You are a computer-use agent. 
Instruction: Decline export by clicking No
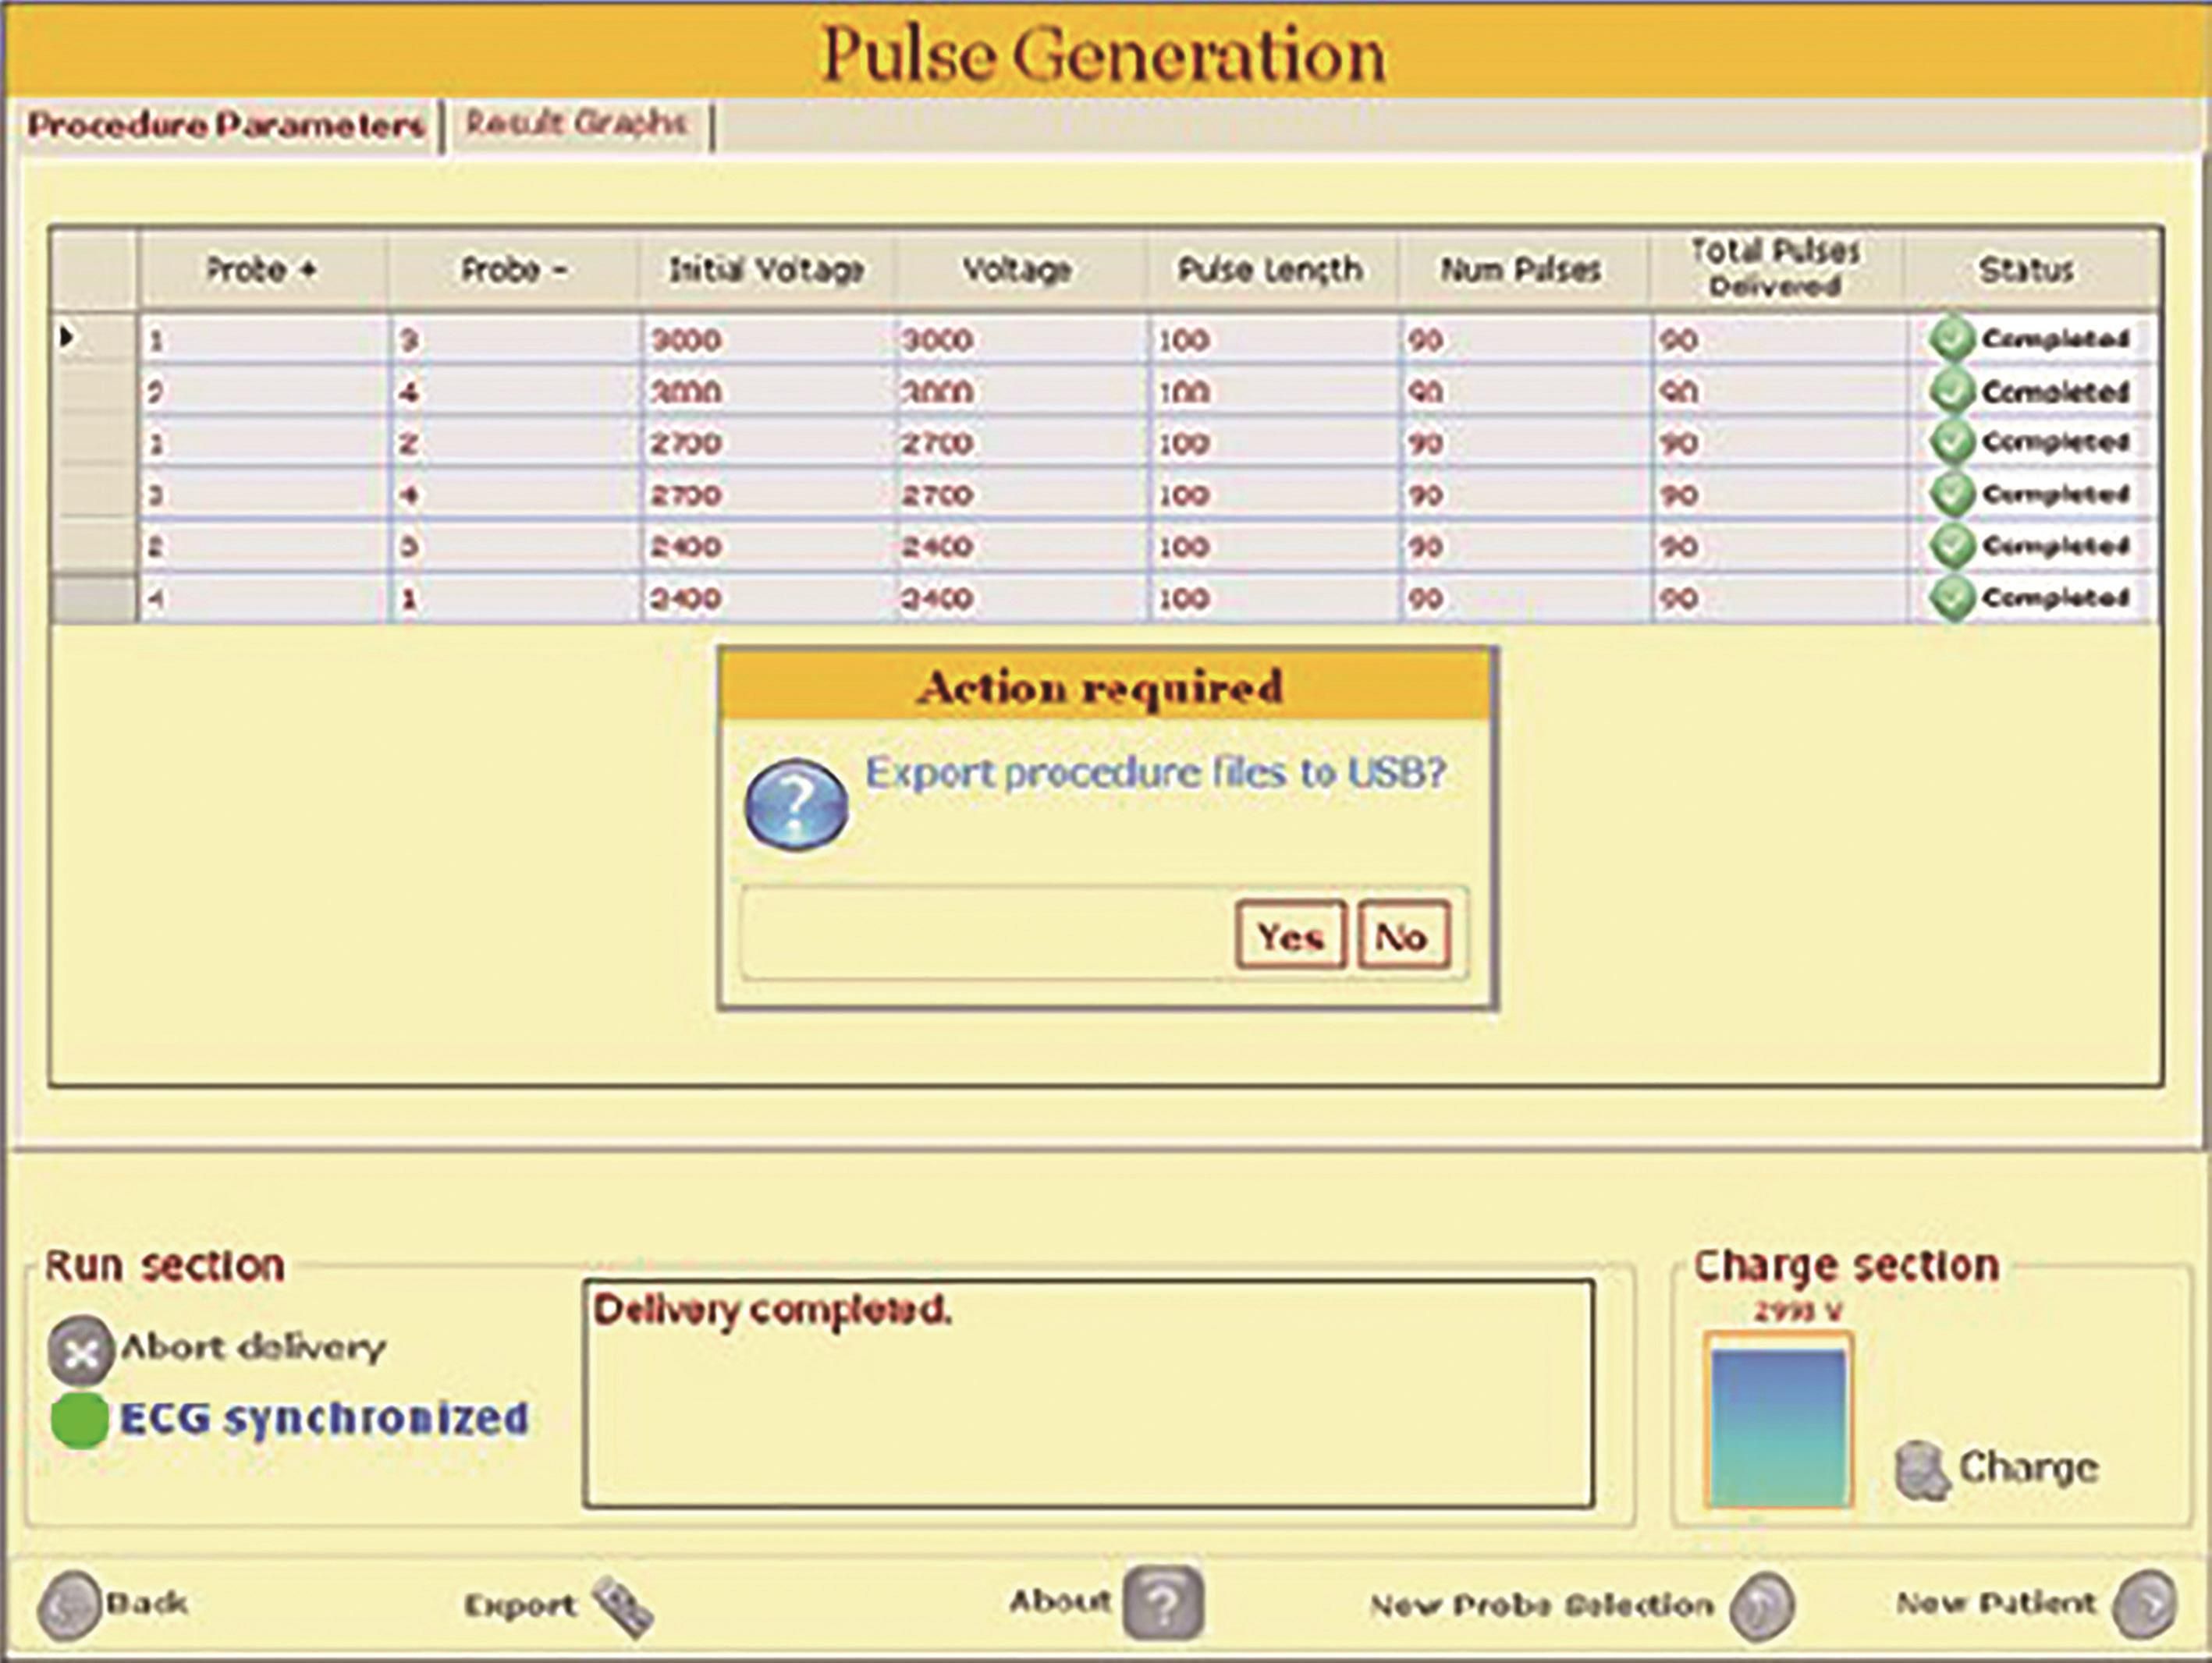click(x=1402, y=936)
